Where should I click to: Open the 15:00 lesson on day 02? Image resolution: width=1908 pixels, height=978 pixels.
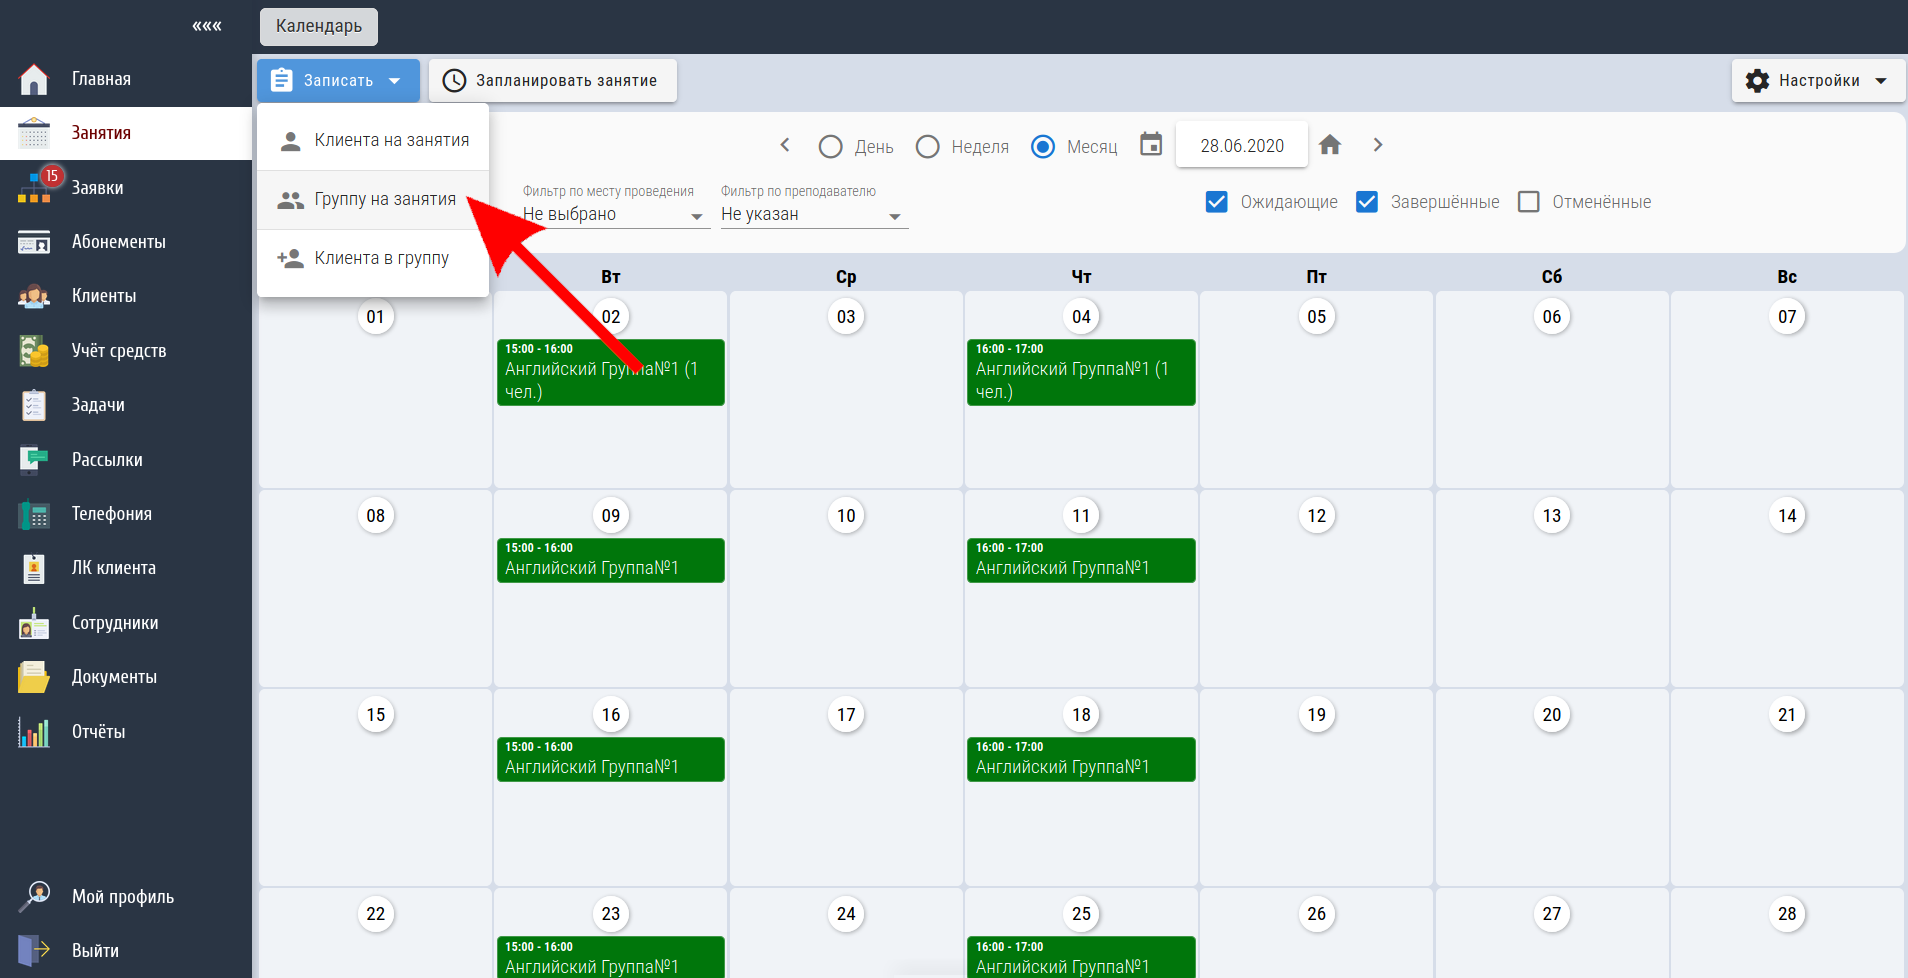[x=611, y=372]
